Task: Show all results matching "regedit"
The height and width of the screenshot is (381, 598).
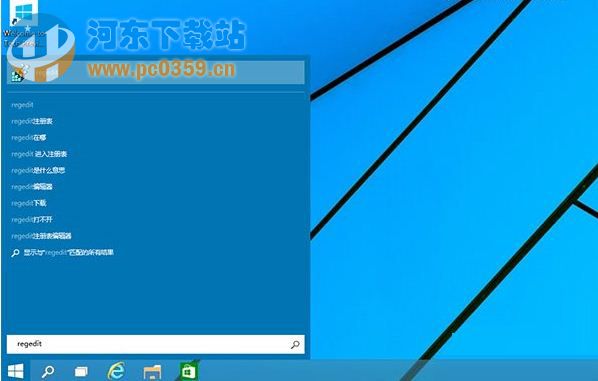Action: point(69,252)
